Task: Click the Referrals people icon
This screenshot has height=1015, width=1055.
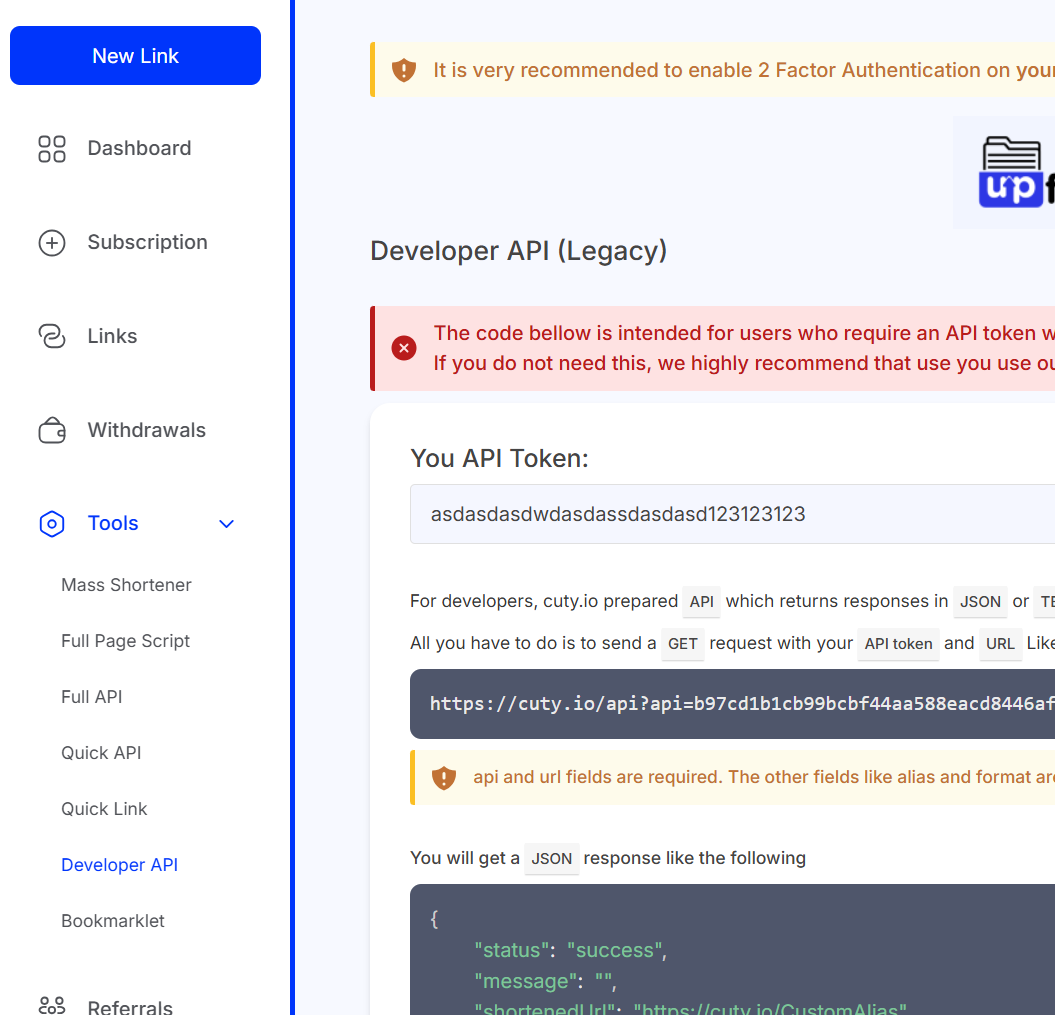Action: pos(52,1006)
